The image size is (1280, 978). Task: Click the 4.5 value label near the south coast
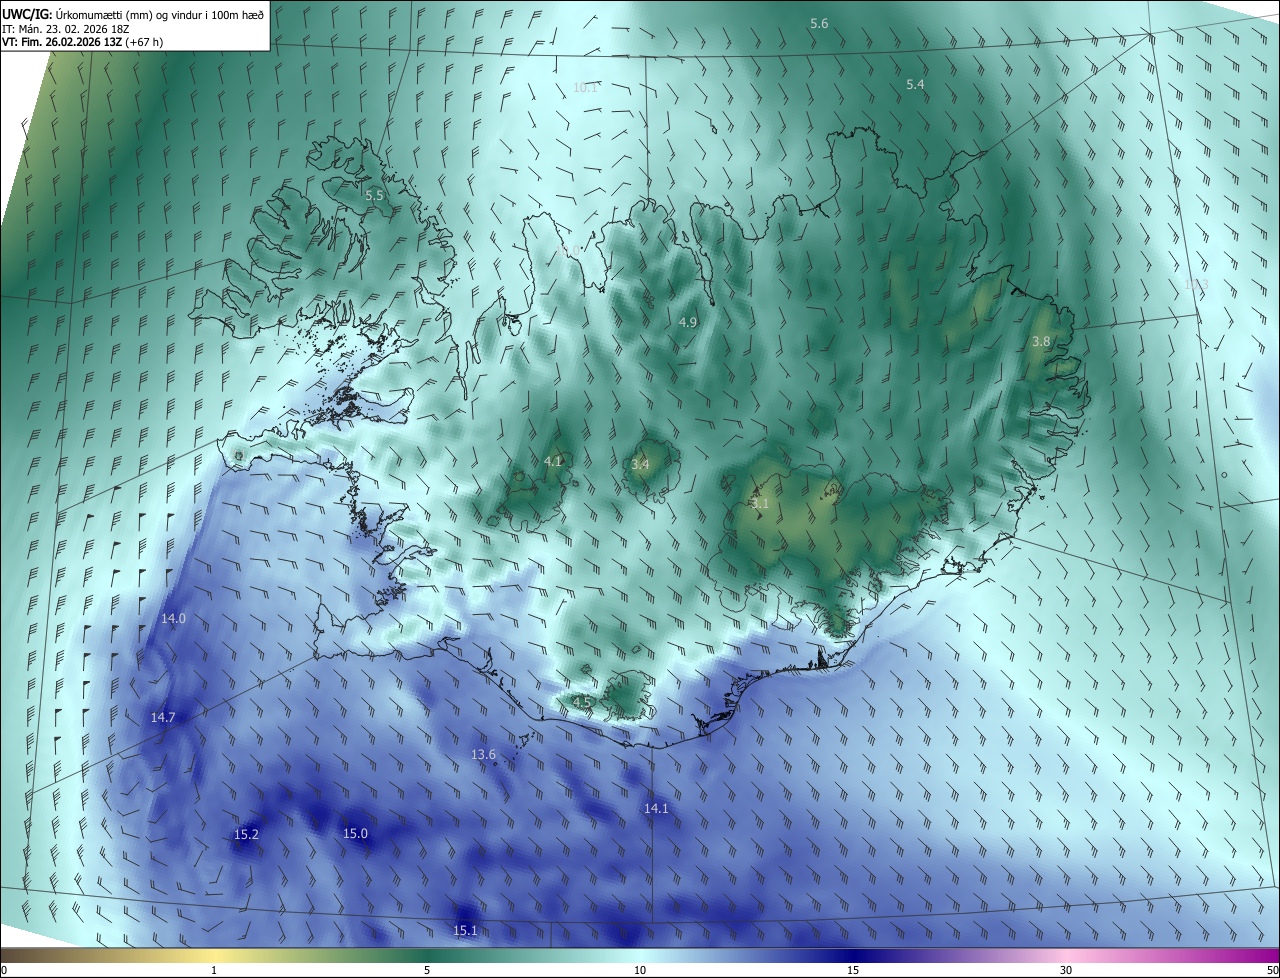[x=582, y=703]
